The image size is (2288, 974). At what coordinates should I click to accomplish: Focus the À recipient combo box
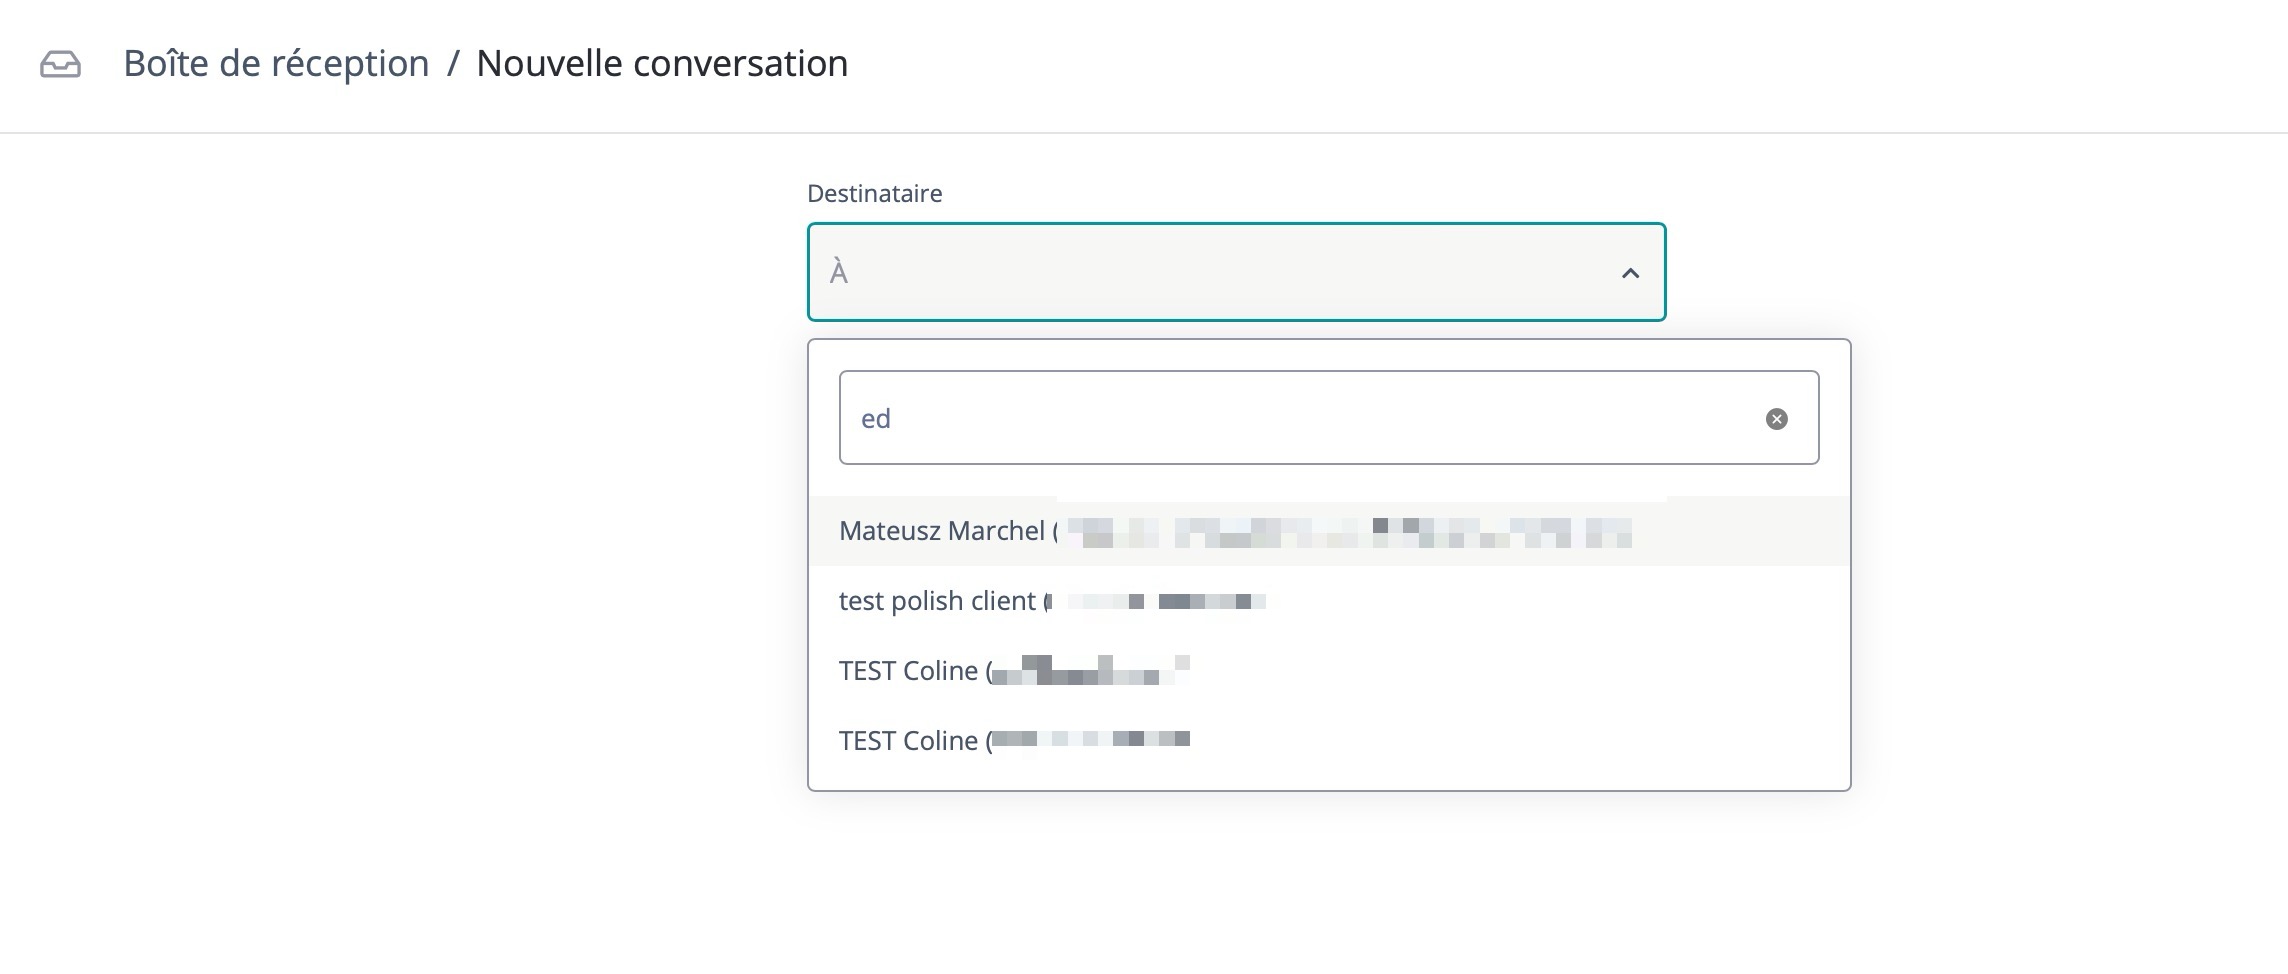click(x=1200, y=272)
